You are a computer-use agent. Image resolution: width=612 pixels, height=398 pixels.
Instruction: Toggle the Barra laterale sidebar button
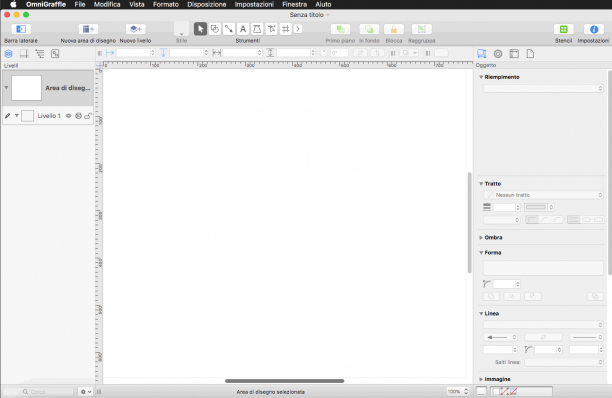(21, 29)
